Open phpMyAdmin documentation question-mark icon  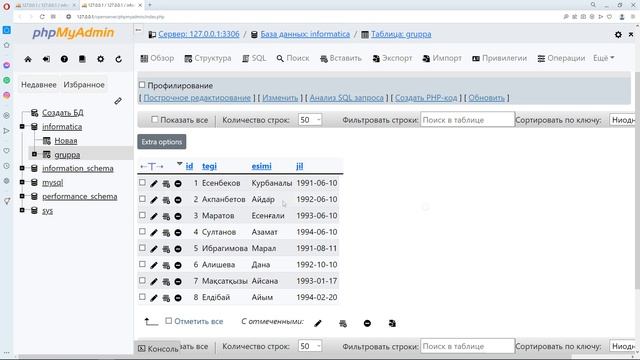point(64,59)
